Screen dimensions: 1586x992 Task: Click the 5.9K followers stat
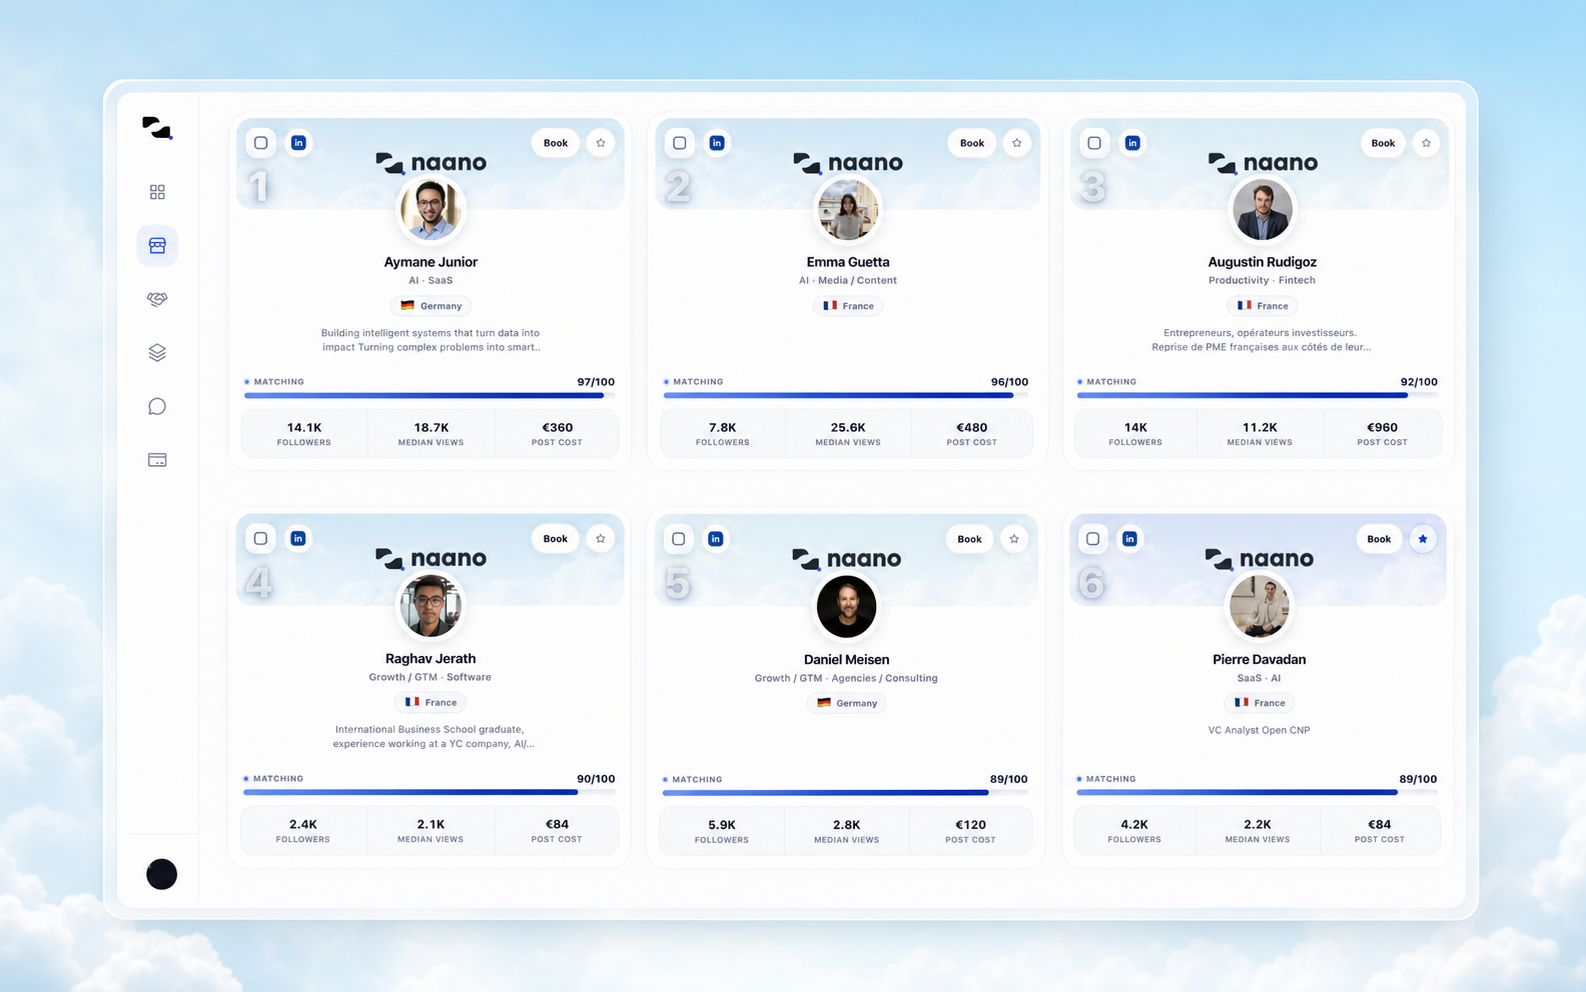coord(722,831)
